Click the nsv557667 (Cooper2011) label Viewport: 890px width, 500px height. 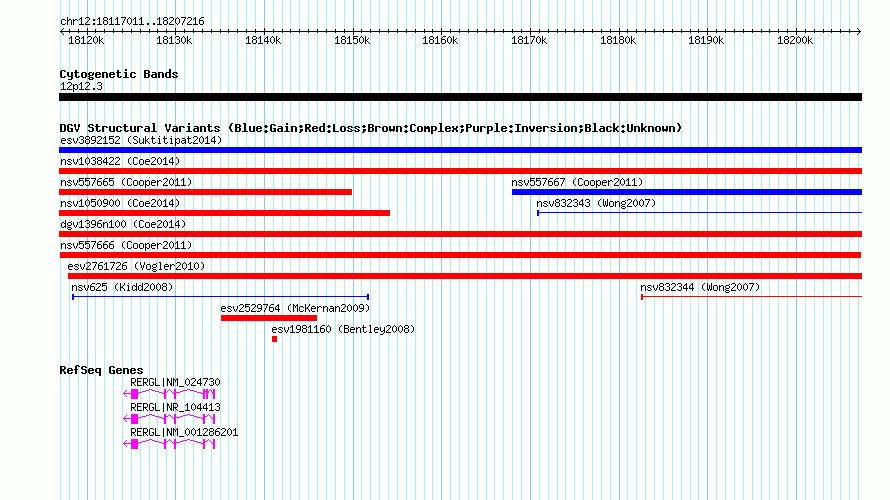point(577,182)
